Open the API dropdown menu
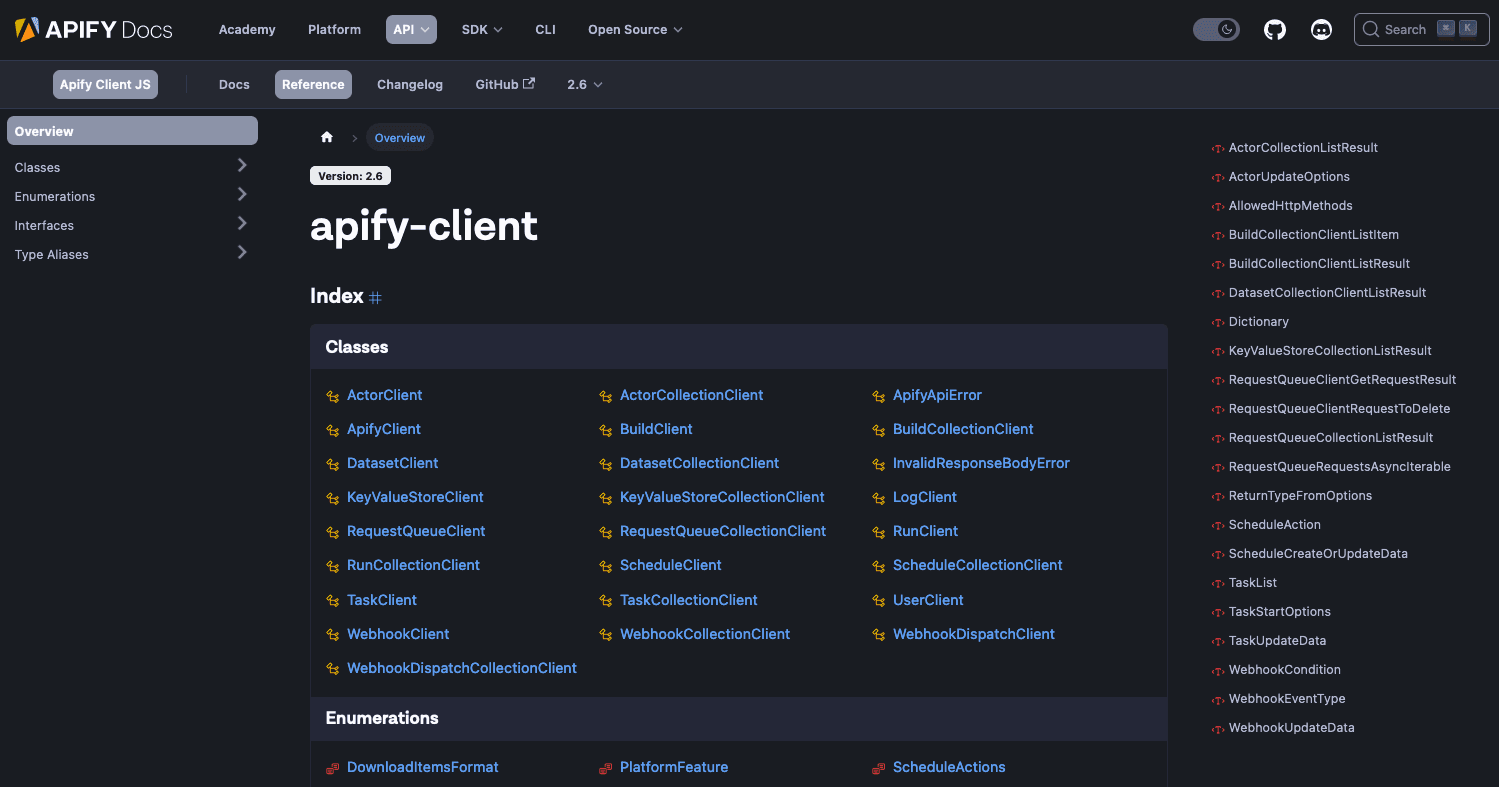The width and height of the screenshot is (1499, 787). [411, 29]
